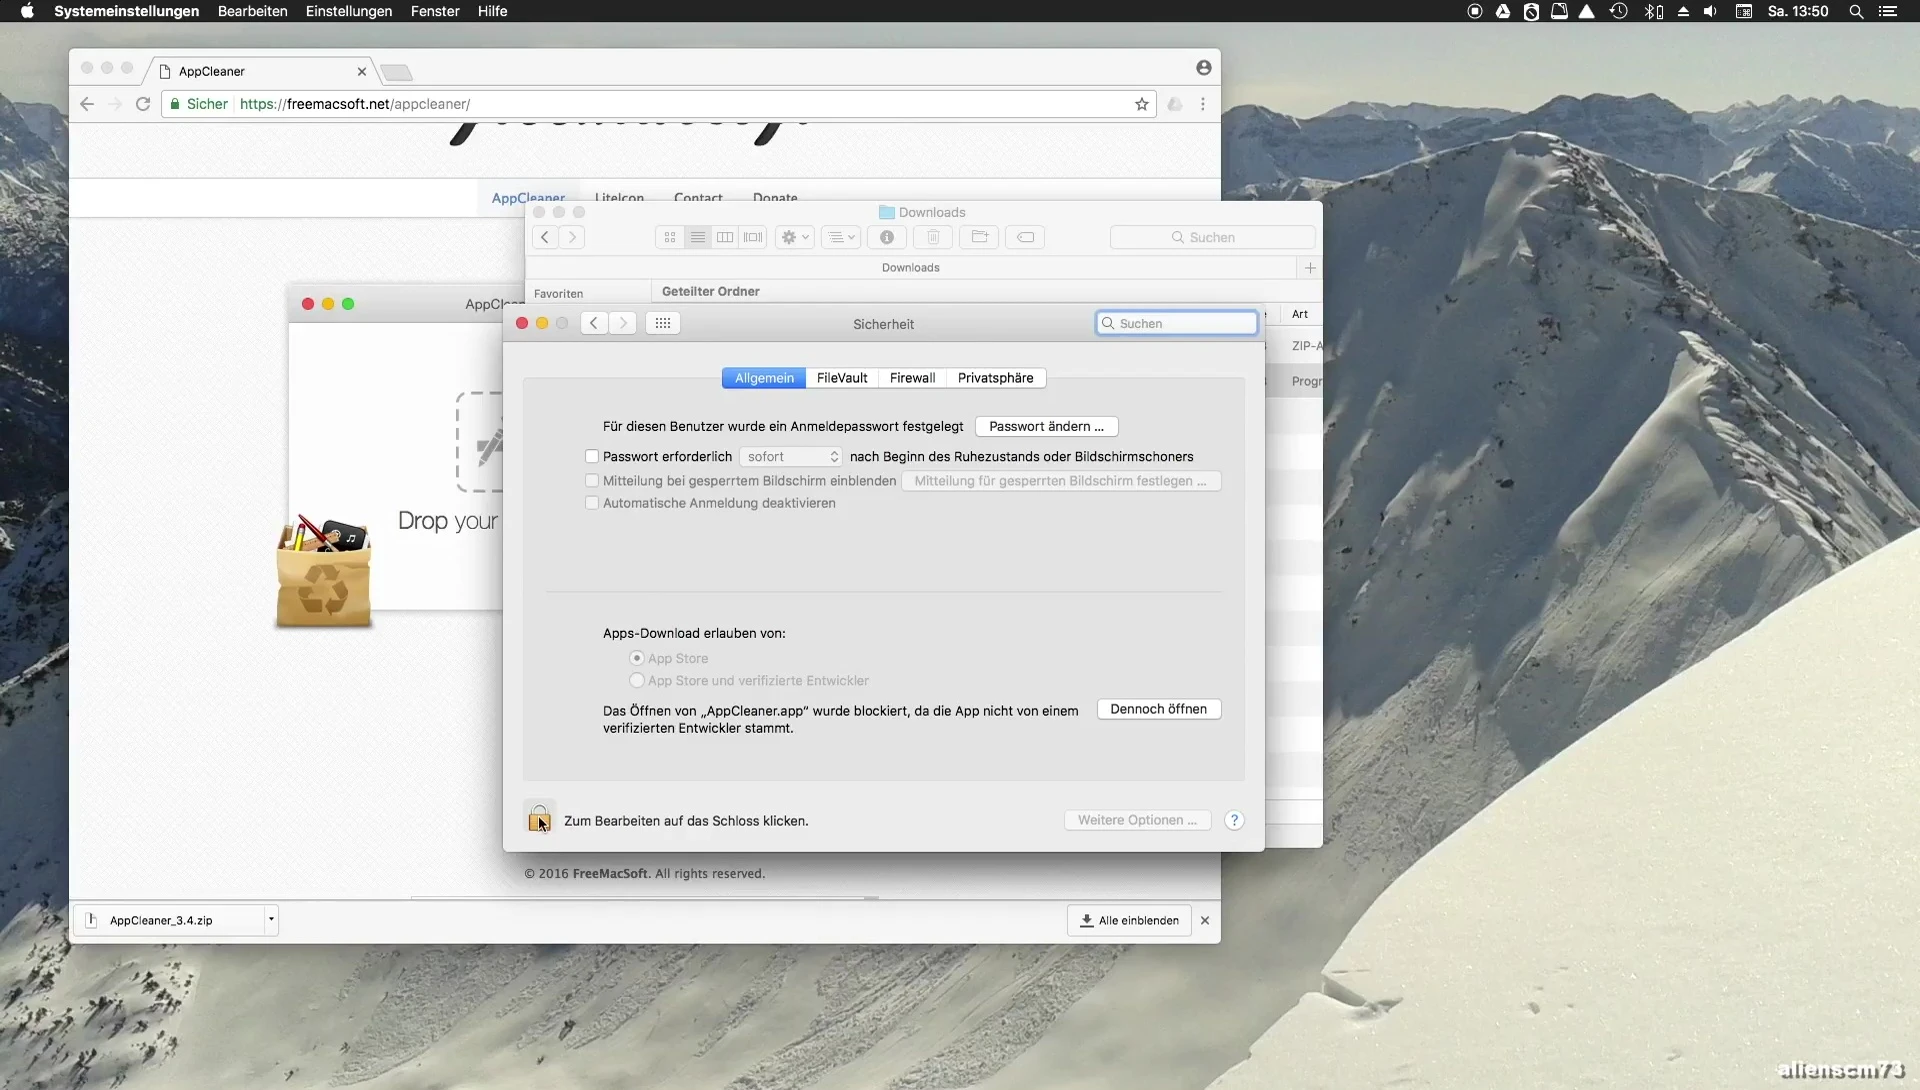1920x1090 pixels.
Task: Finder: navigate forward with right chevron
Action: [x=572, y=237]
